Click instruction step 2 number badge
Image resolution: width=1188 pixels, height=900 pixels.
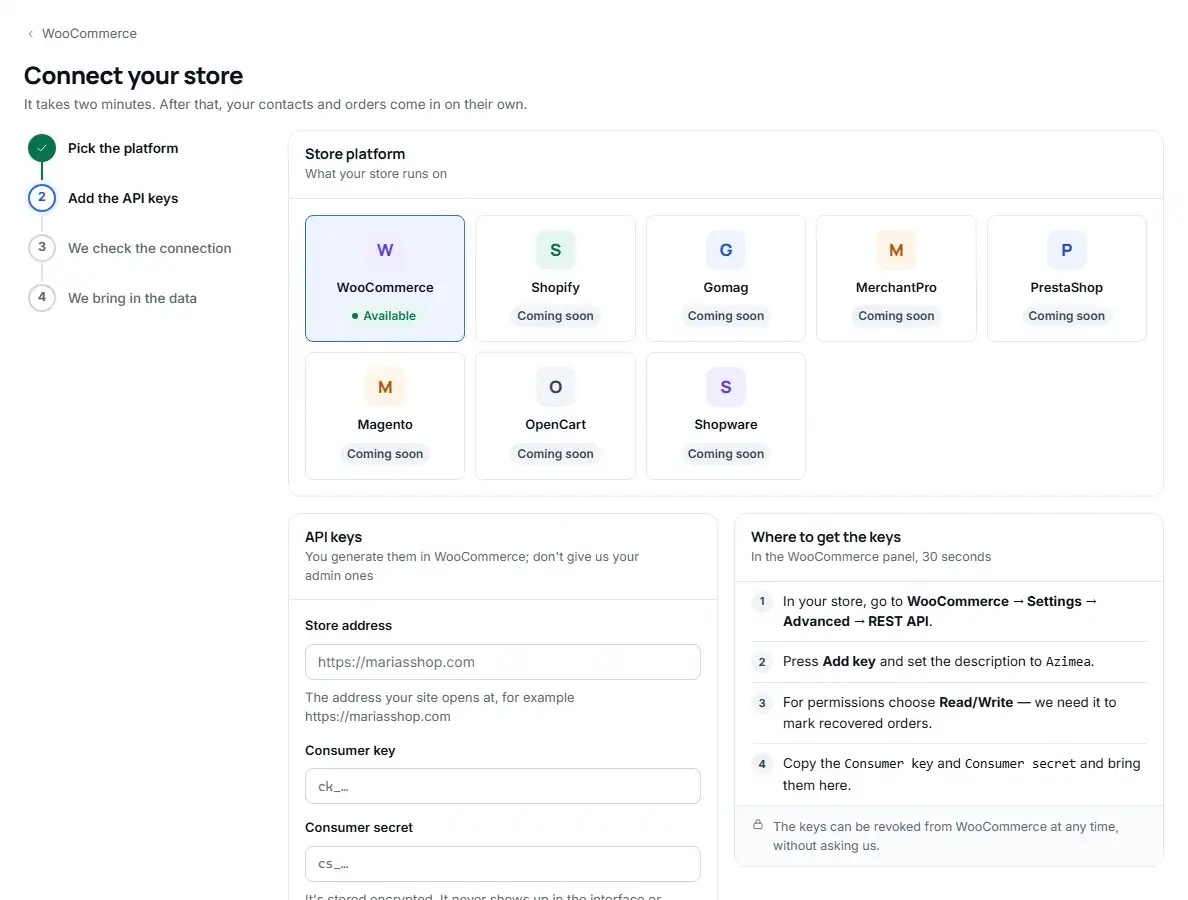point(761,662)
